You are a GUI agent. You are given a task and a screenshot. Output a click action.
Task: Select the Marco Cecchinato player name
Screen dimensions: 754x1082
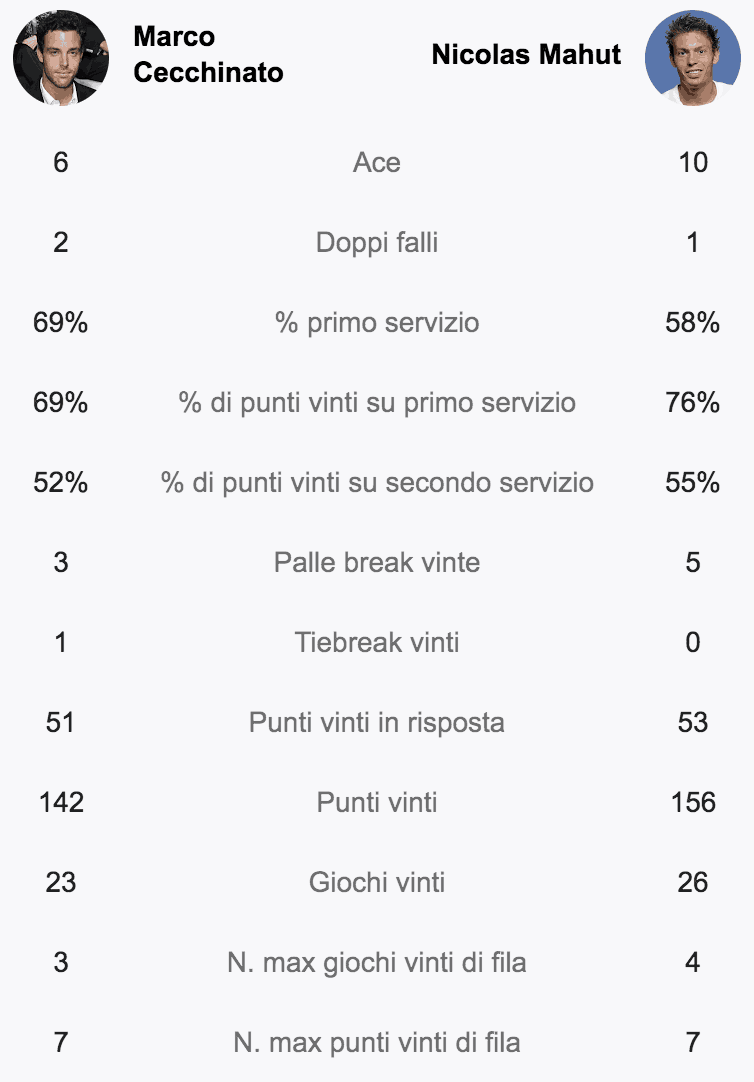click(208, 55)
